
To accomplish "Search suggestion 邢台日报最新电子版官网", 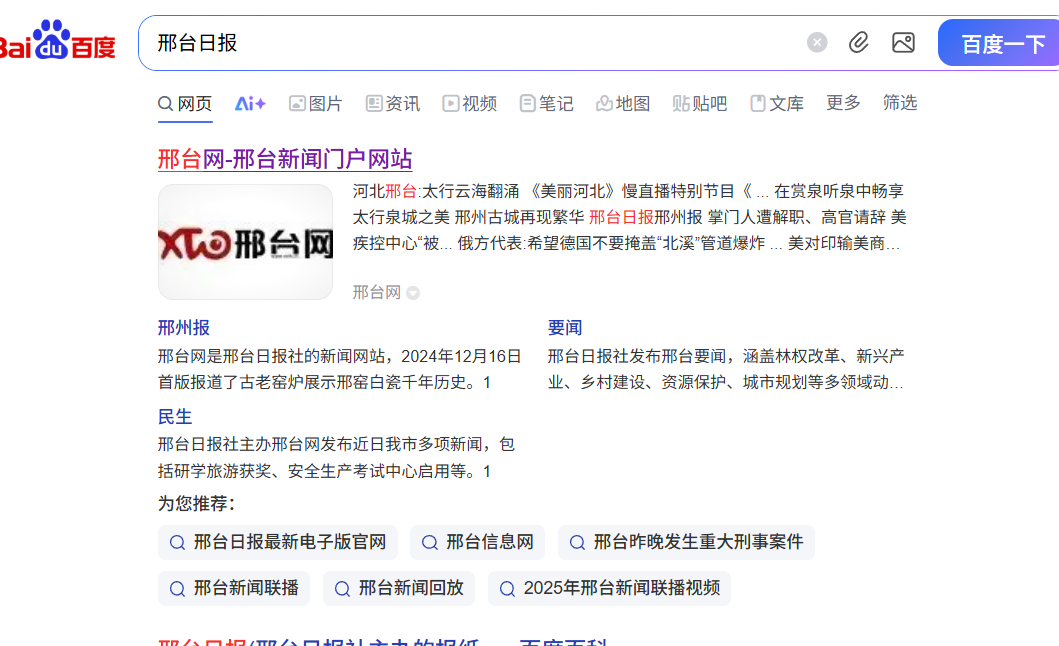I will 278,543.
